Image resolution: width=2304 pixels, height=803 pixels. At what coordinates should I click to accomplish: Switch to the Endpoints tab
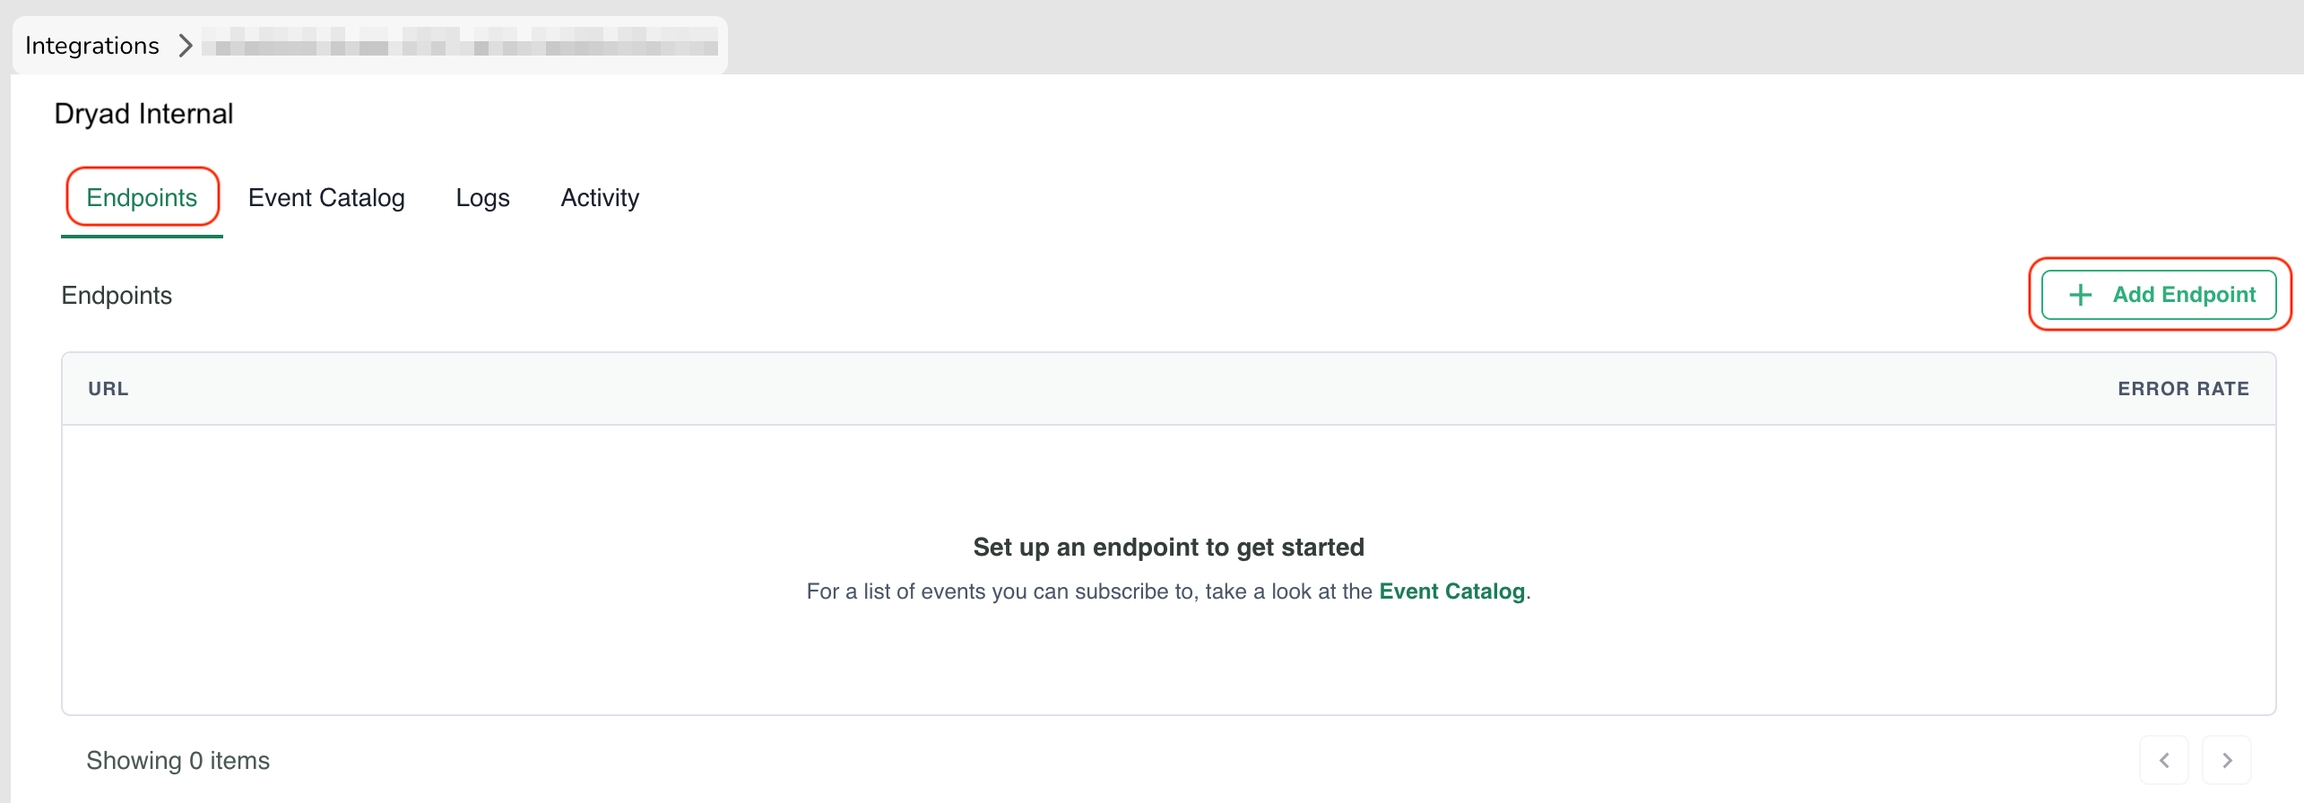tap(142, 198)
